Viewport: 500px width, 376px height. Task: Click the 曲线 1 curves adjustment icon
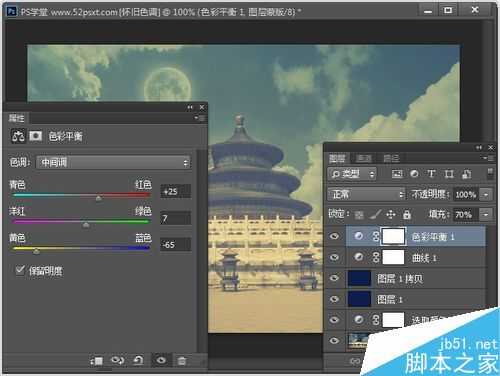coord(359,257)
